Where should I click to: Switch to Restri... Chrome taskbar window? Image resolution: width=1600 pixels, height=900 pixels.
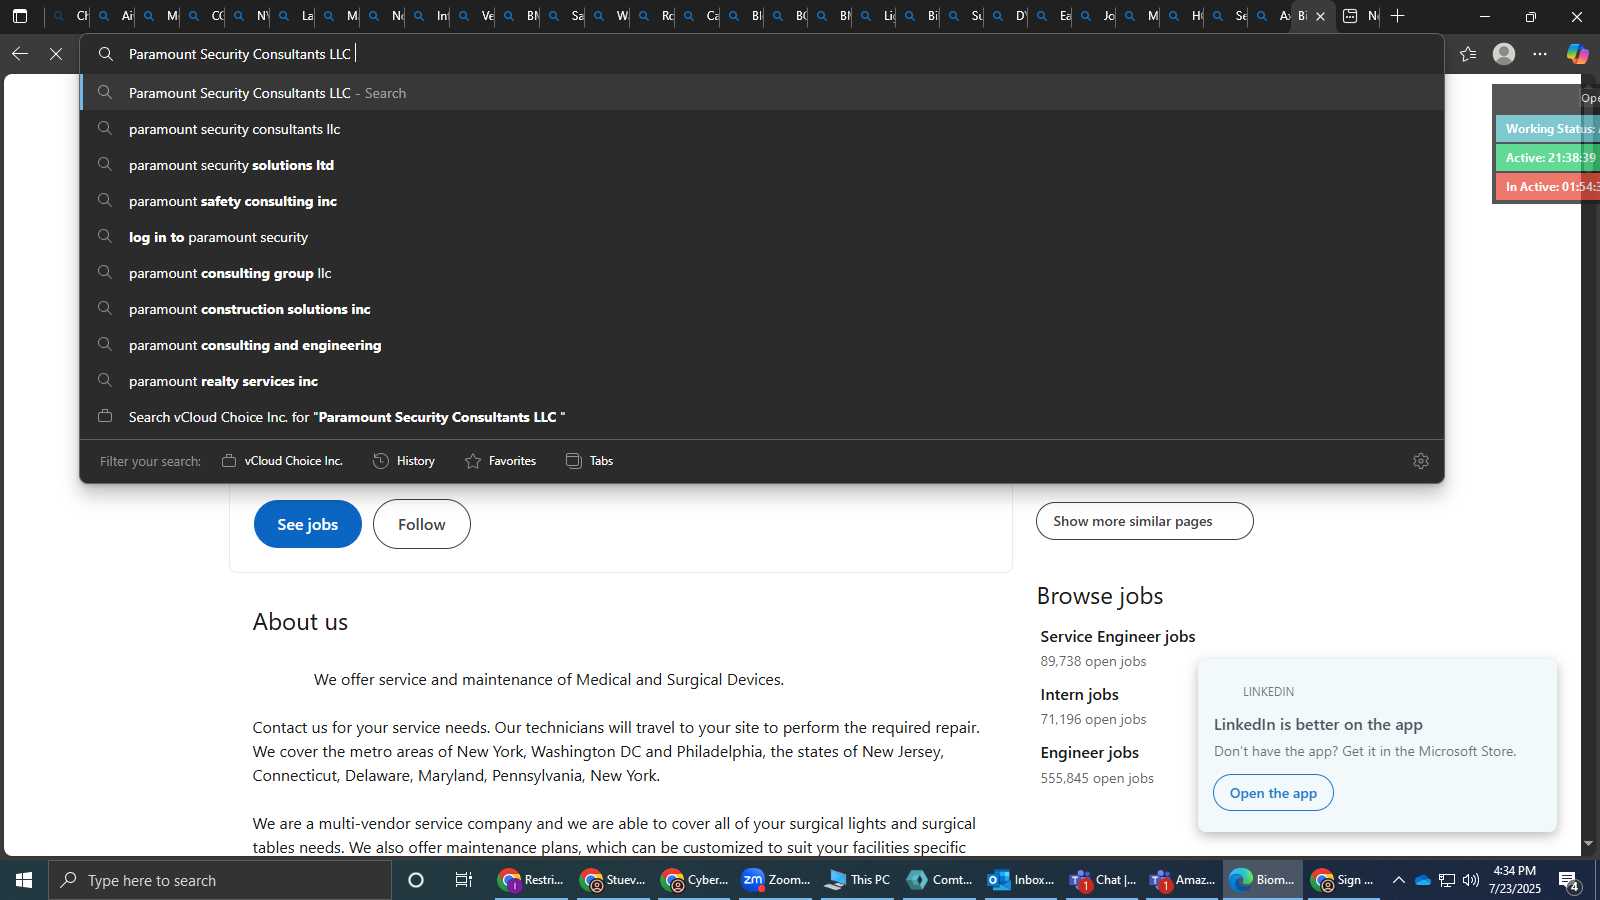coord(533,880)
